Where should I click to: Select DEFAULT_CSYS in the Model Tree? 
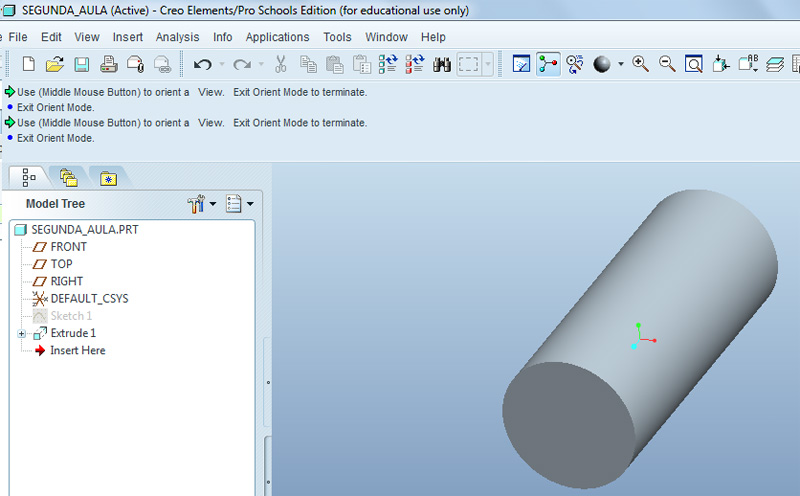89,298
